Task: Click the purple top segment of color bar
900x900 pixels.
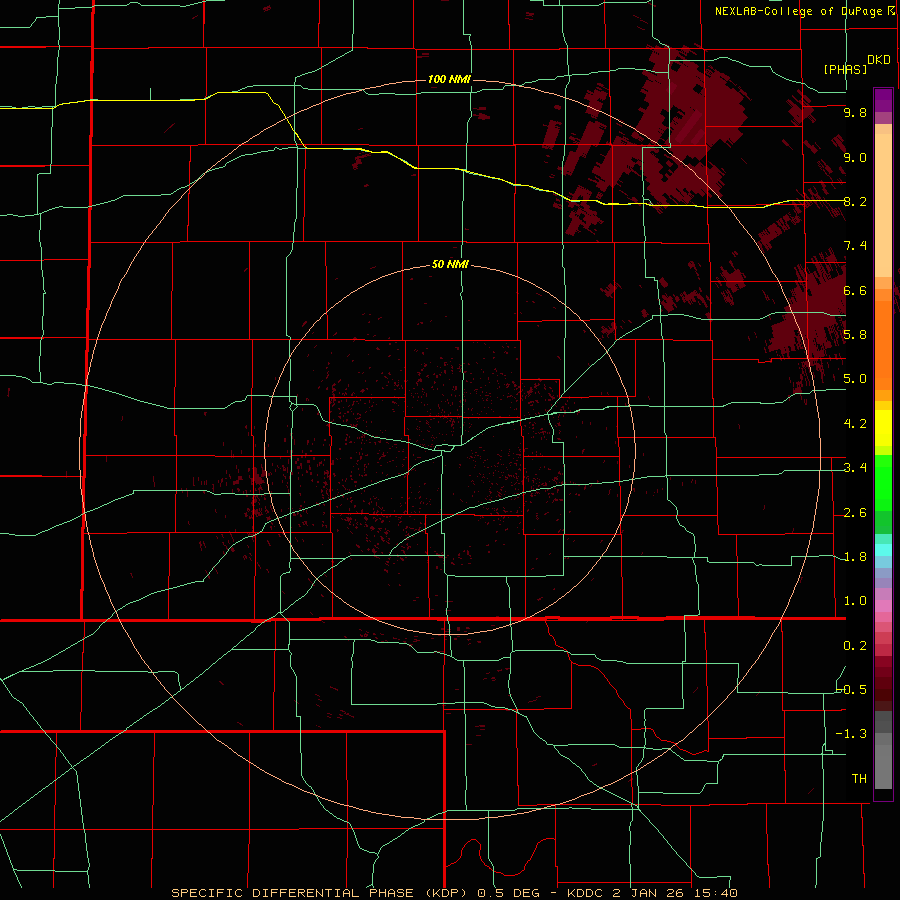Action: (883, 100)
